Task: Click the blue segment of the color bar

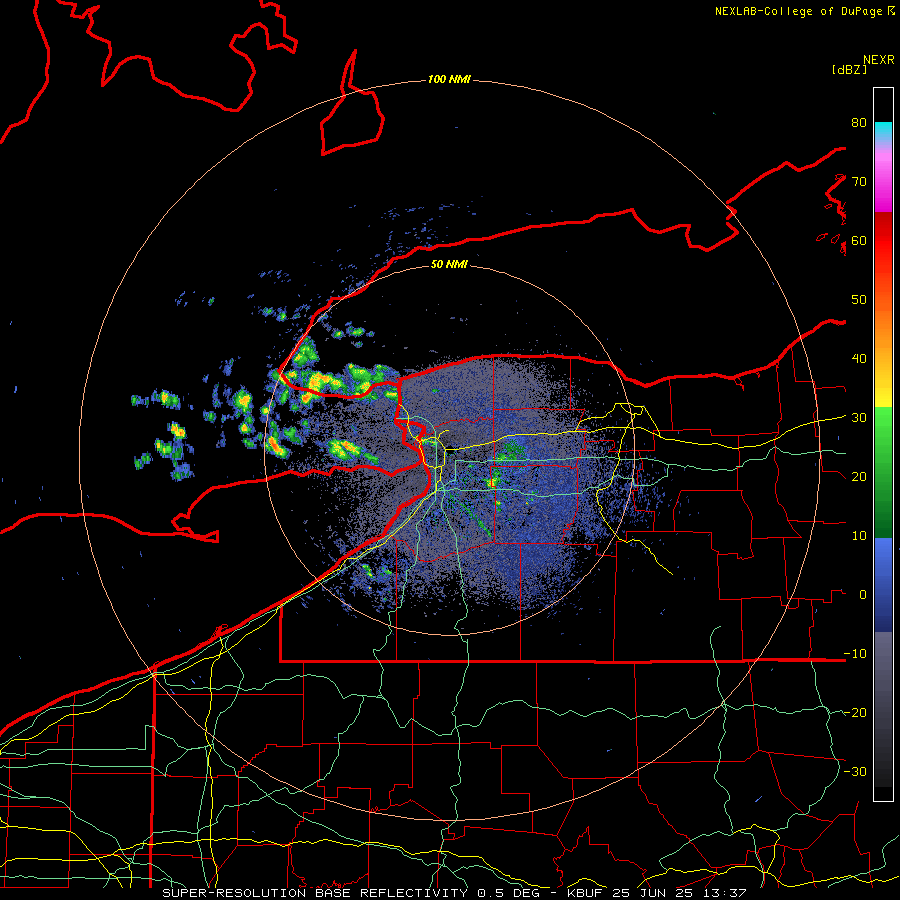Action: pos(883,584)
